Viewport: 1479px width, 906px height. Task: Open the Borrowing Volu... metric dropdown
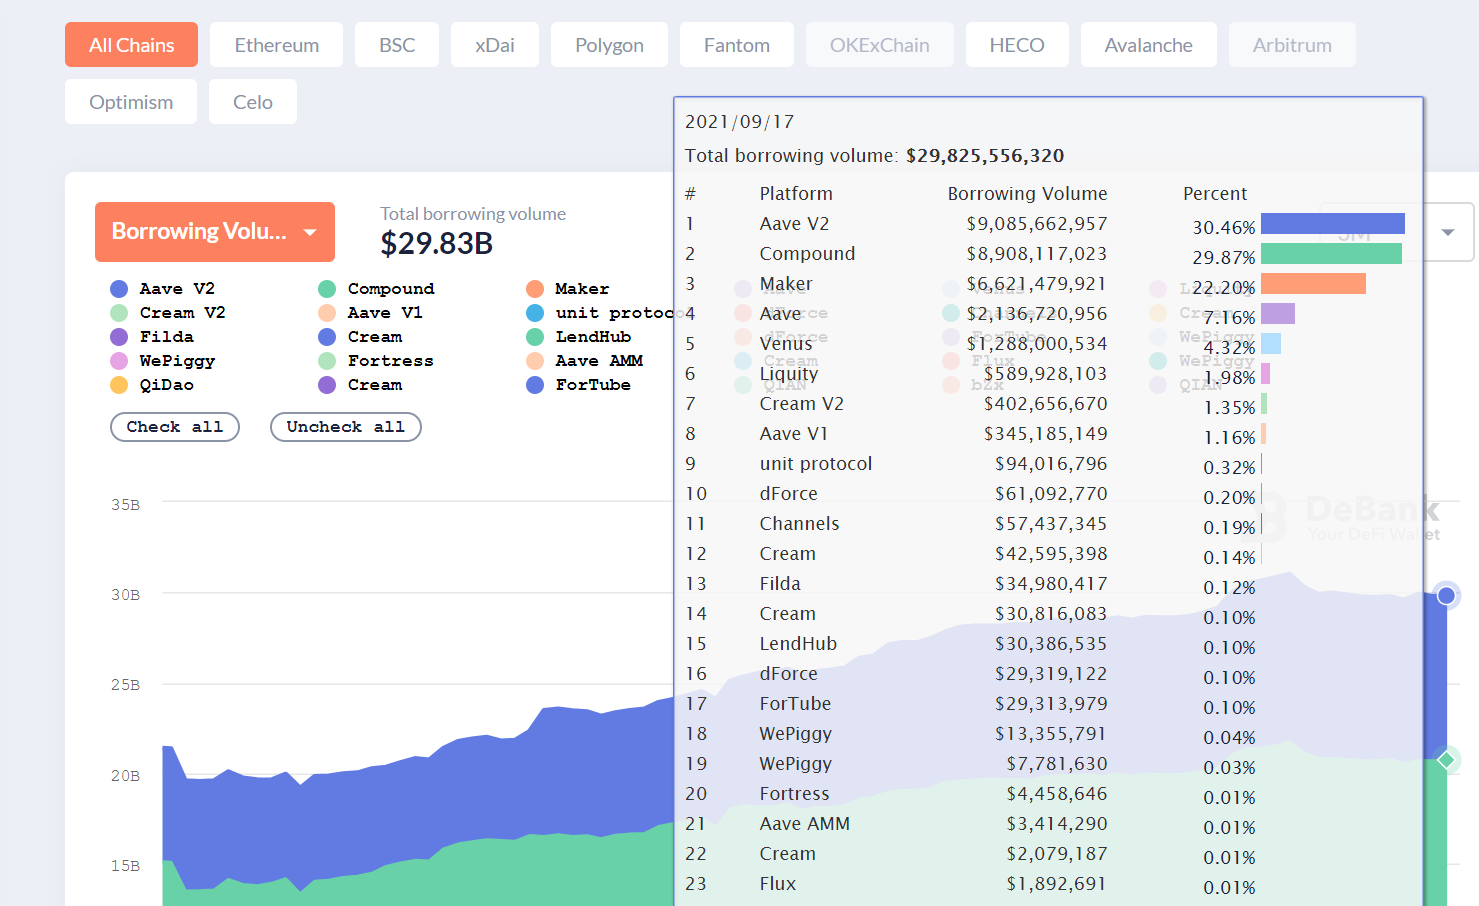pos(215,232)
